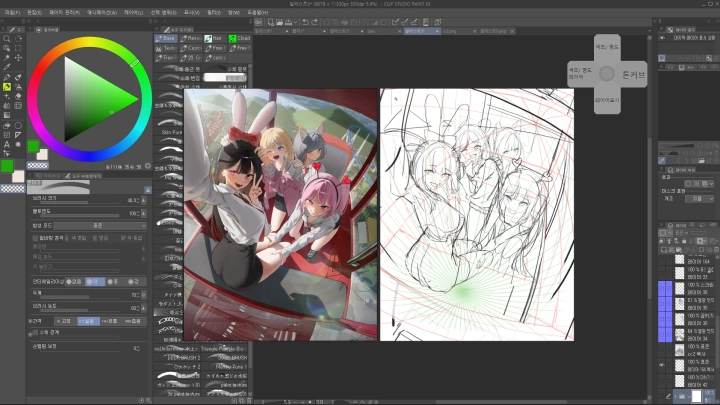
Task: Open opacity dynamics button beside 100 value
Action: 144,214
